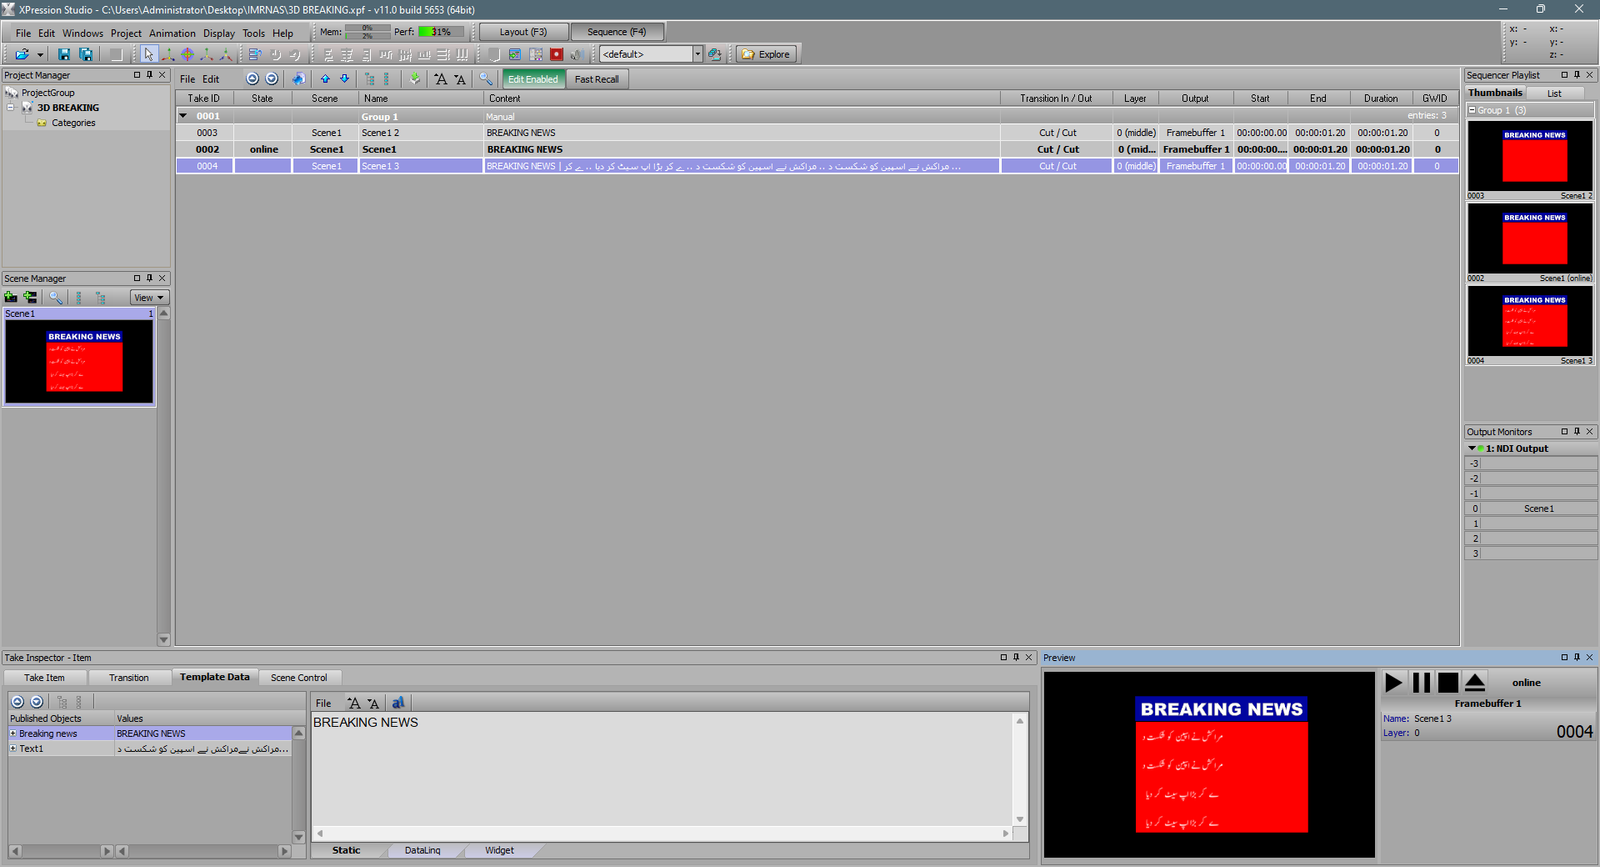
Task: Click the blue 'al' text icon in template editor
Action: pyautogui.click(x=398, y=703)
